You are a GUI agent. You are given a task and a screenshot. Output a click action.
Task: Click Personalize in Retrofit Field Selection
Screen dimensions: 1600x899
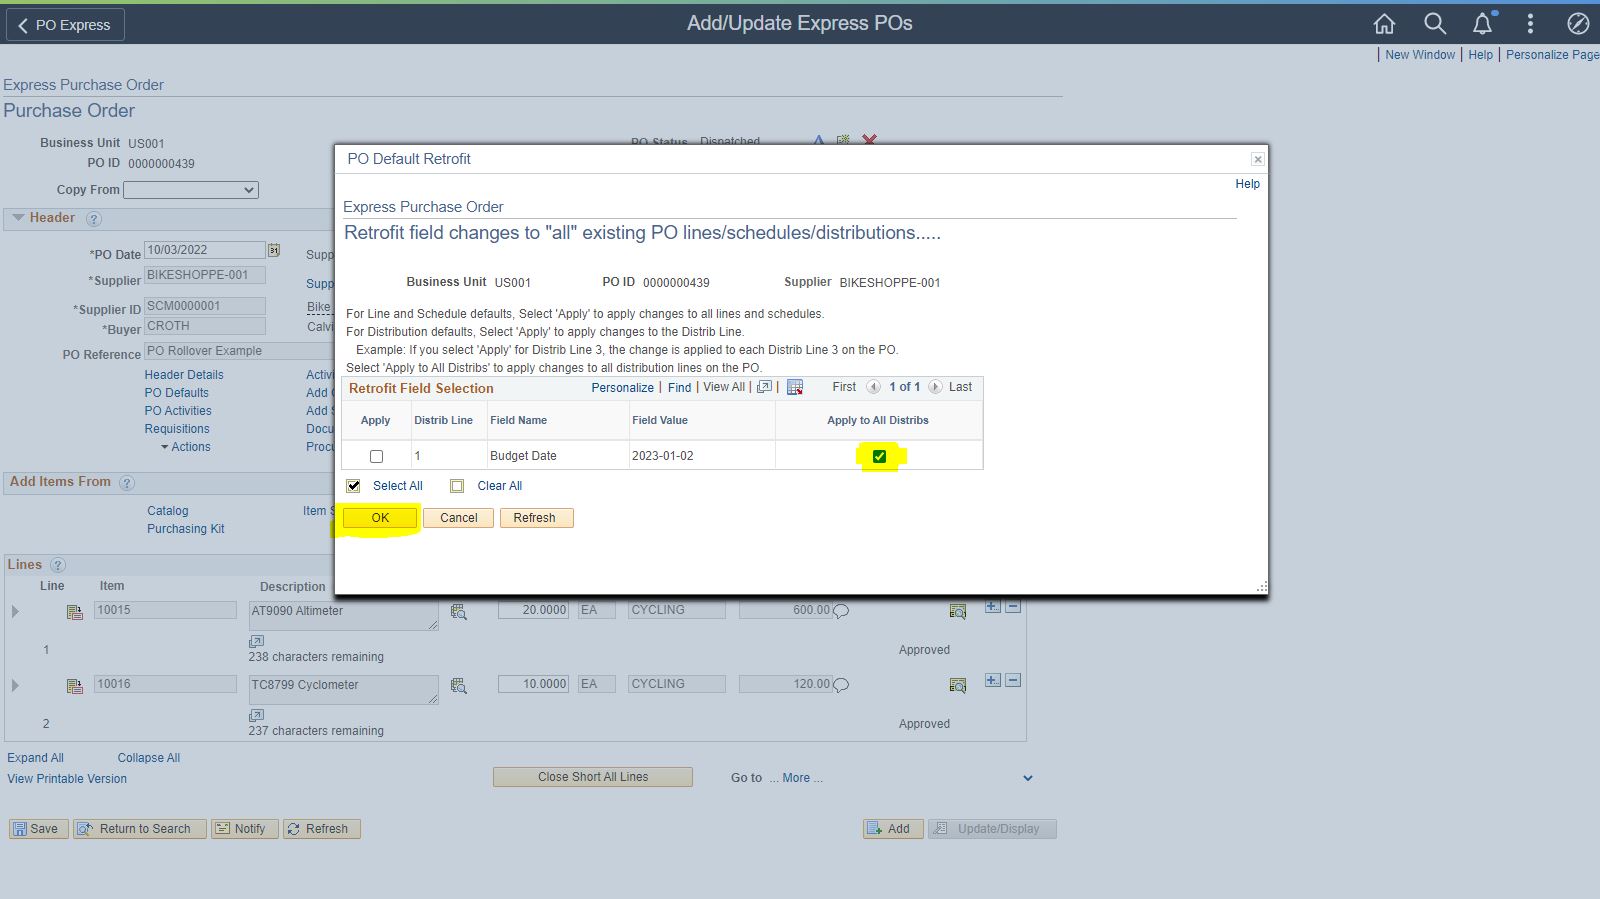(622, 388)
